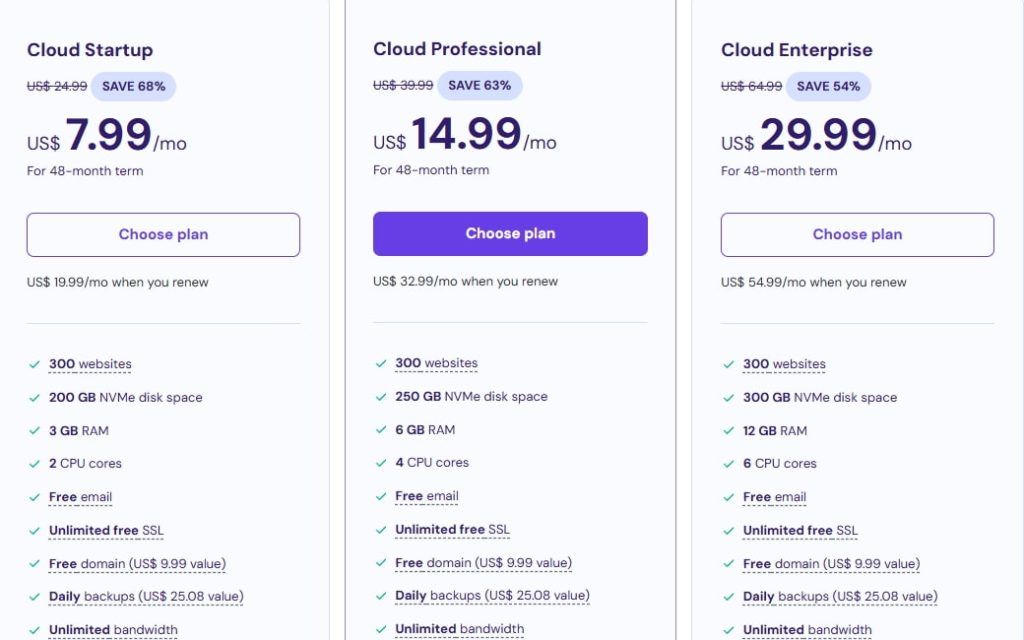1024x640 pixels.
Task: Click checkmark next to Cloud Enterprise 6 CPU cores
Action: tap(728, 464)
